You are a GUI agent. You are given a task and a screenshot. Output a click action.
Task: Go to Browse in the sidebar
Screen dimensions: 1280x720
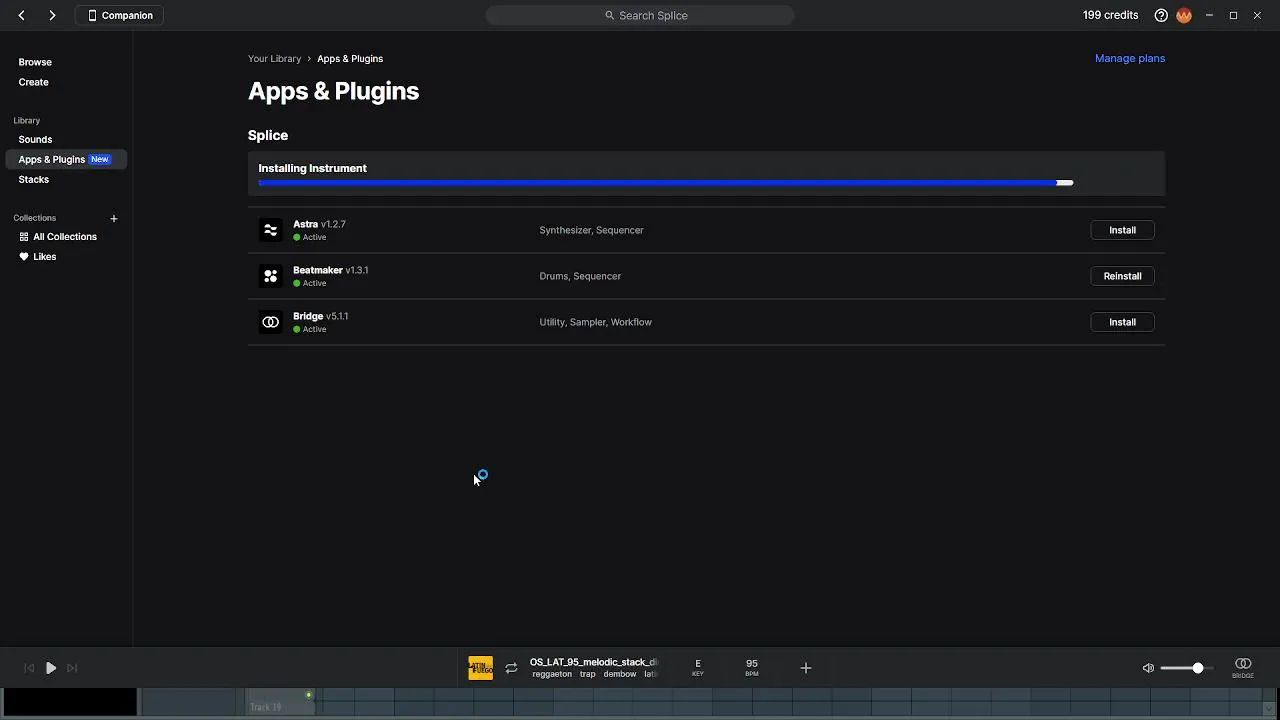pyautogui.click(x=35, y=62)
